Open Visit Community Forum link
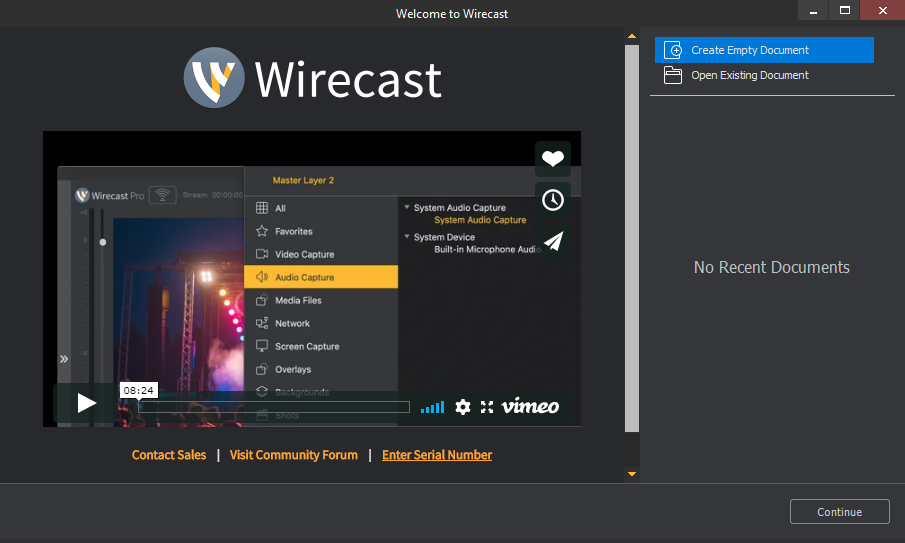Viewport: 905px width, 543px height. (294, 455)
